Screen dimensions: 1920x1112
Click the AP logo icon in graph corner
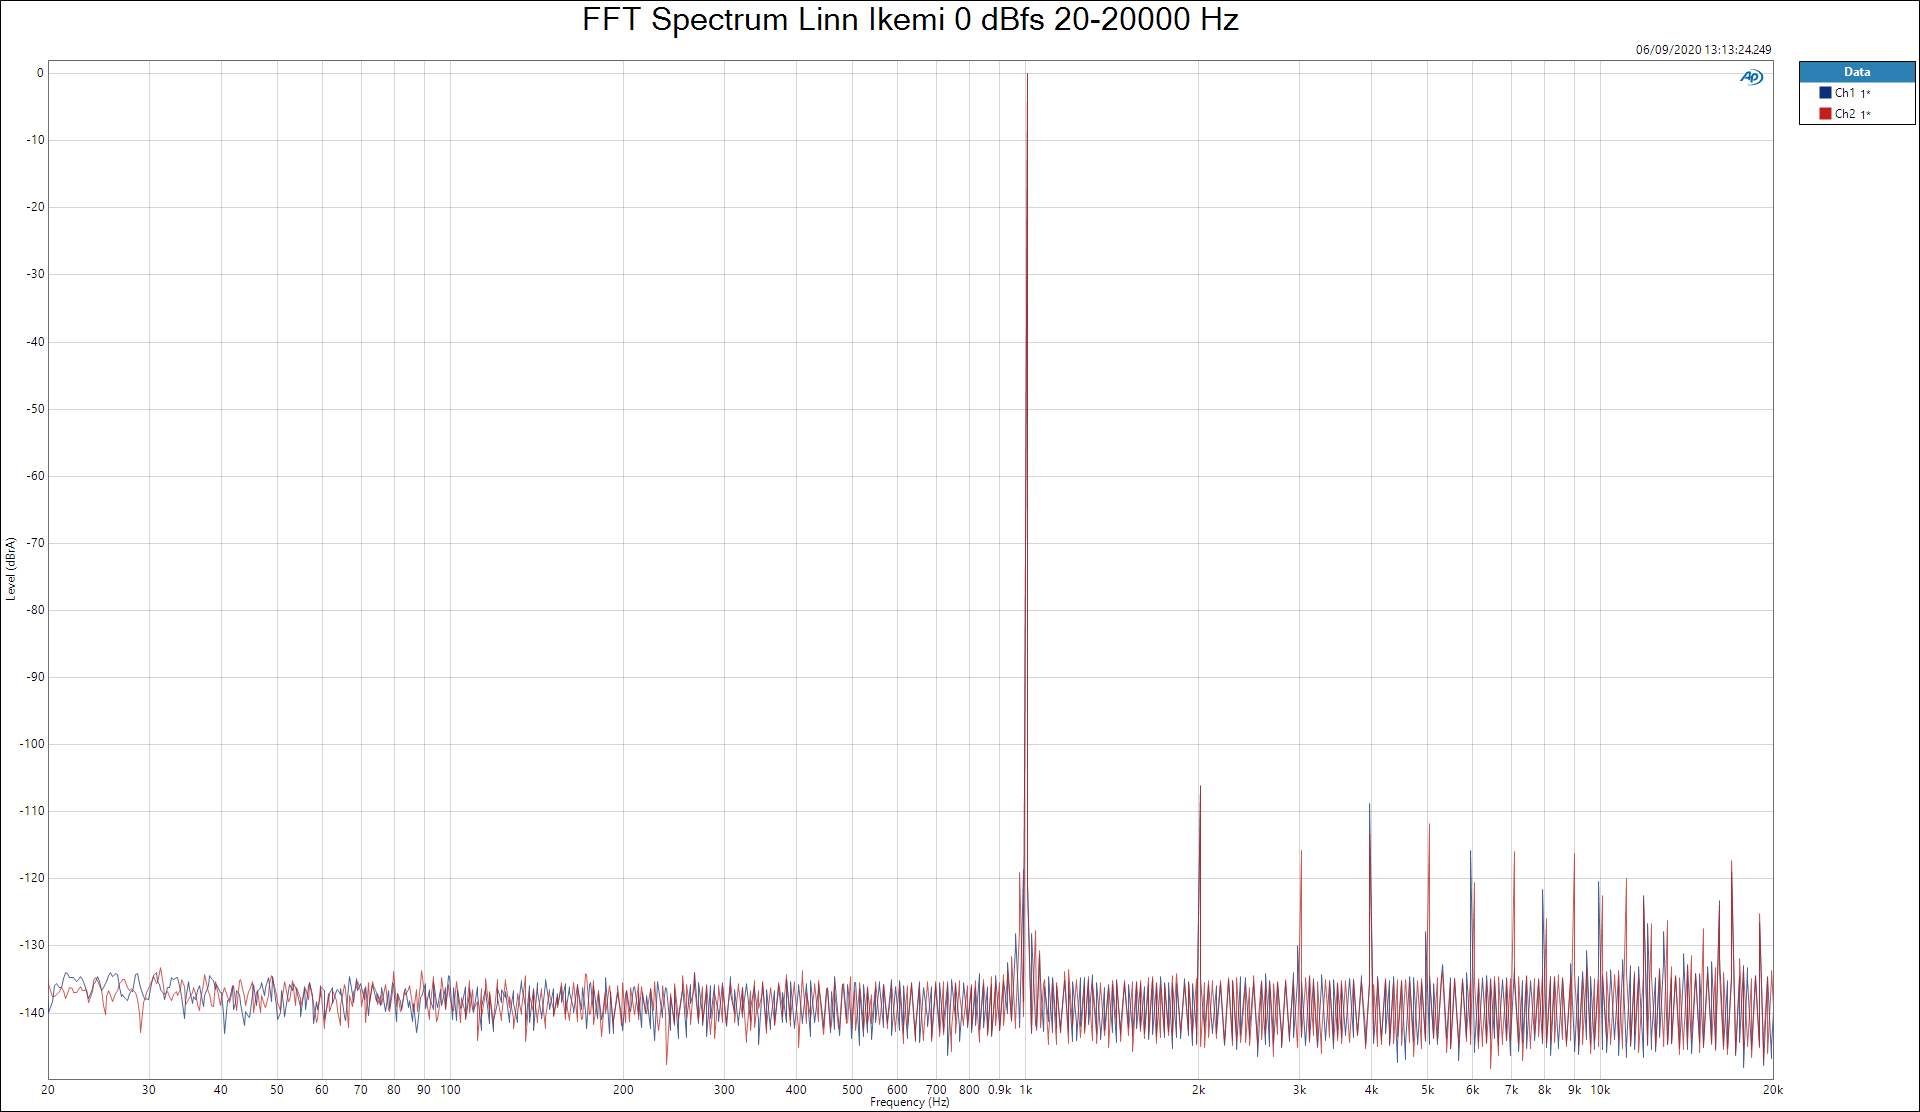tap(1751, 77)
